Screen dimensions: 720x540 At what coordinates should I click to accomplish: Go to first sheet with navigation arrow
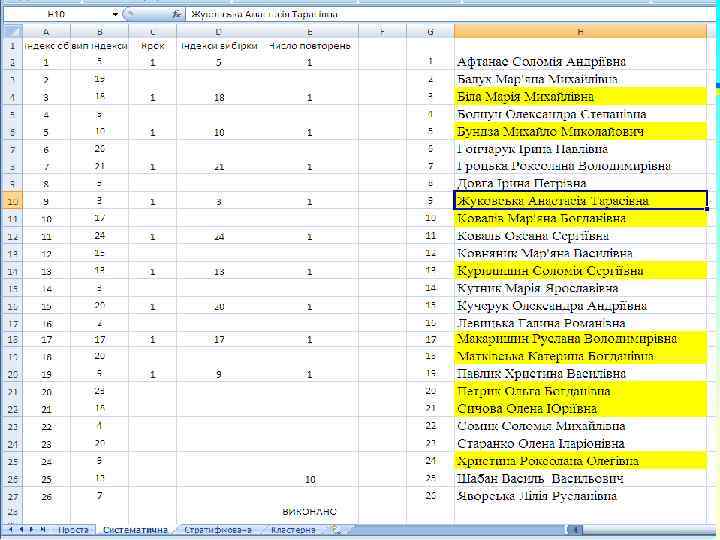click(10, 529)
